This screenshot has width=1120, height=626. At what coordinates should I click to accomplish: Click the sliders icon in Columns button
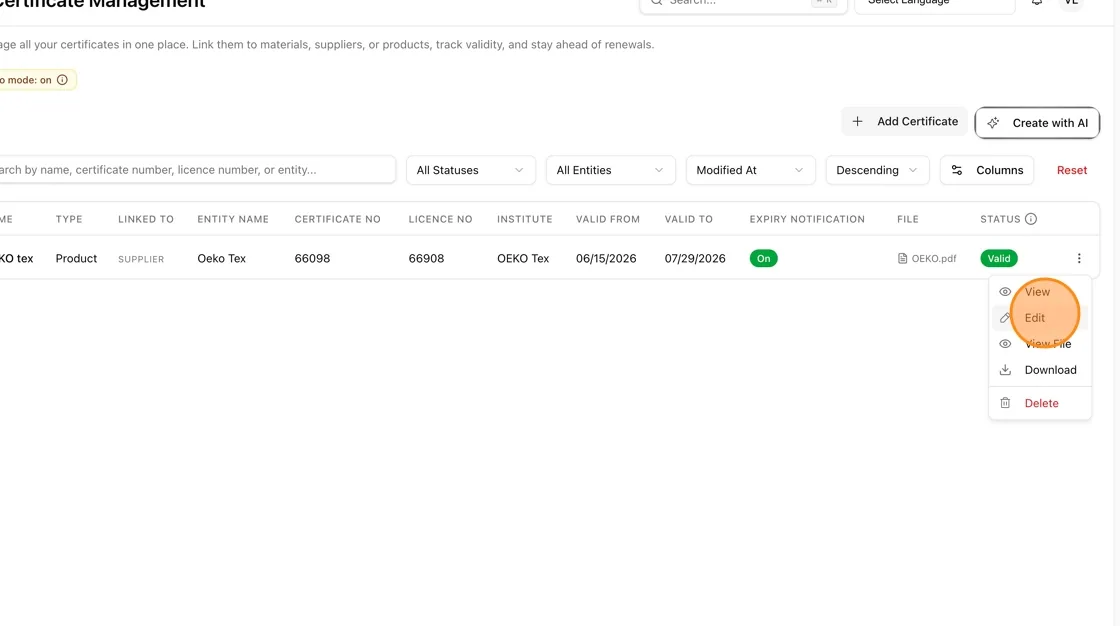pyautogui.click(x=957, y=170)
